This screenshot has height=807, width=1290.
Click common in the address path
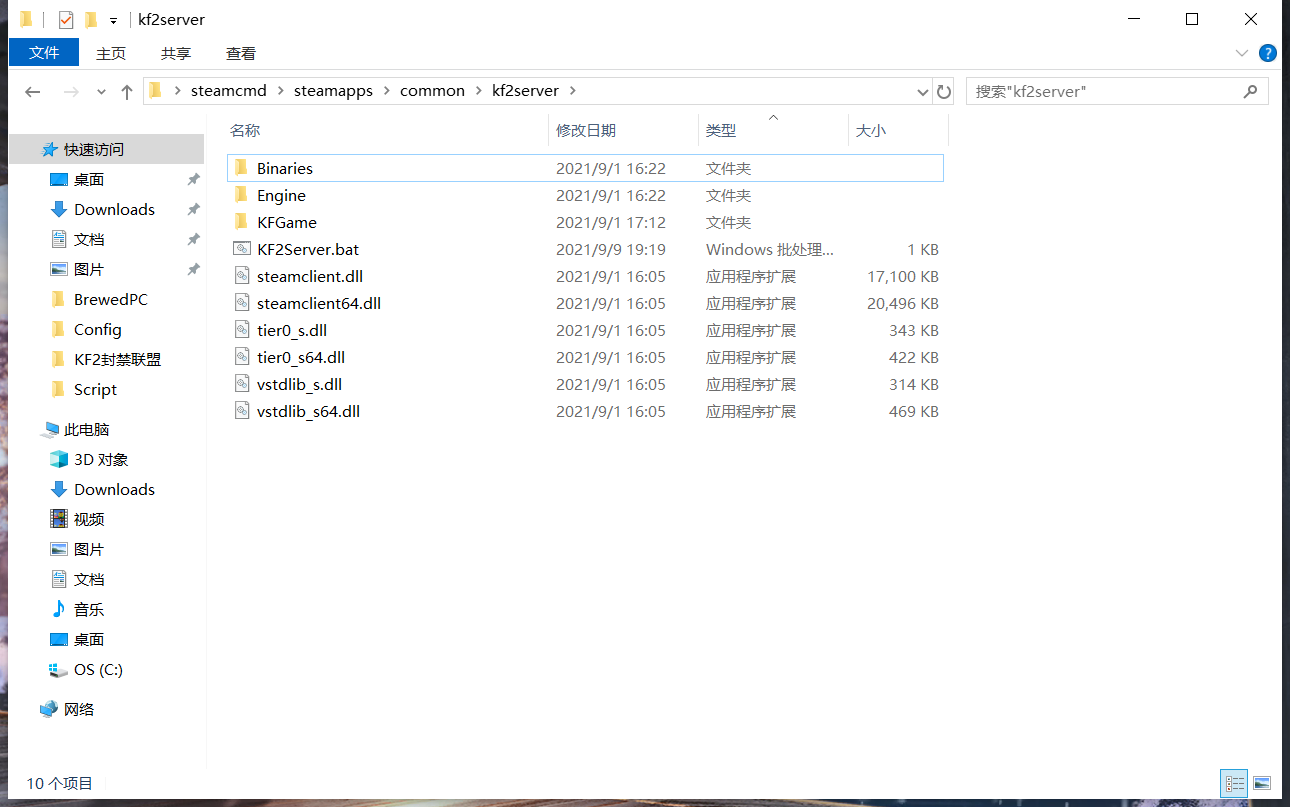[x=432, y=90]
